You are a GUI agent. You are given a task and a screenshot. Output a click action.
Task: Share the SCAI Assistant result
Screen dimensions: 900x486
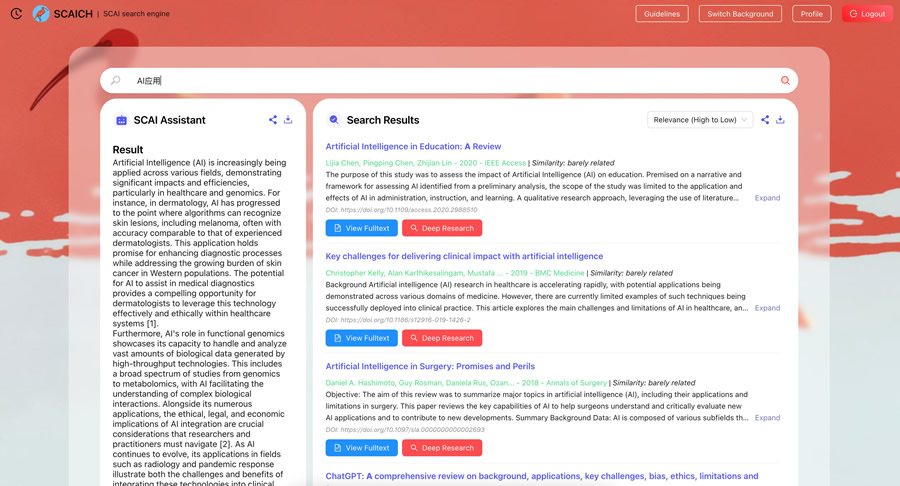tap(273, 120)
